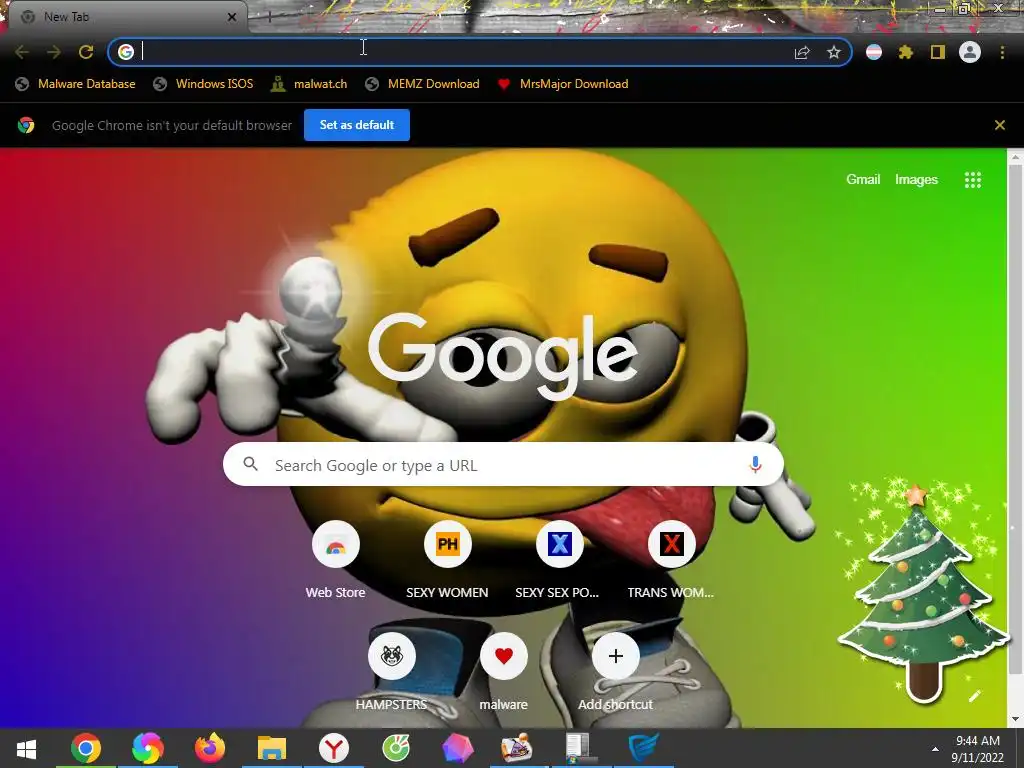Screen dimensions: 1024x768
Task: Open the MrsMajor Download bookmark
Action: pyautogui.click(x=563, y=84)
